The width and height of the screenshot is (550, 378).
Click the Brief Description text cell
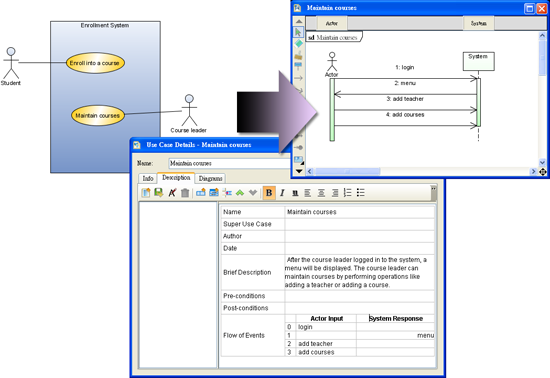360,272
